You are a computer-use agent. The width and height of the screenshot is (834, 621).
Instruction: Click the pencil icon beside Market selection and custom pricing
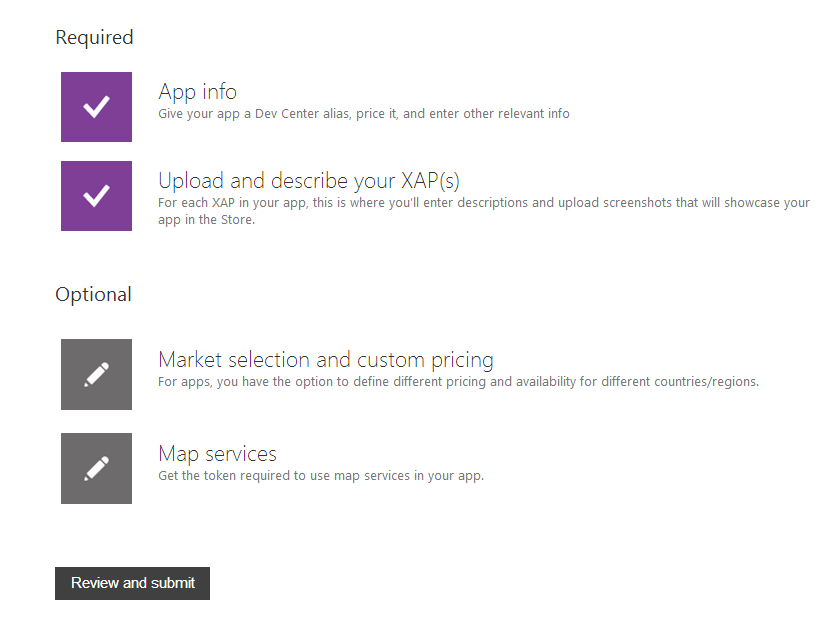tap(96, 374)
